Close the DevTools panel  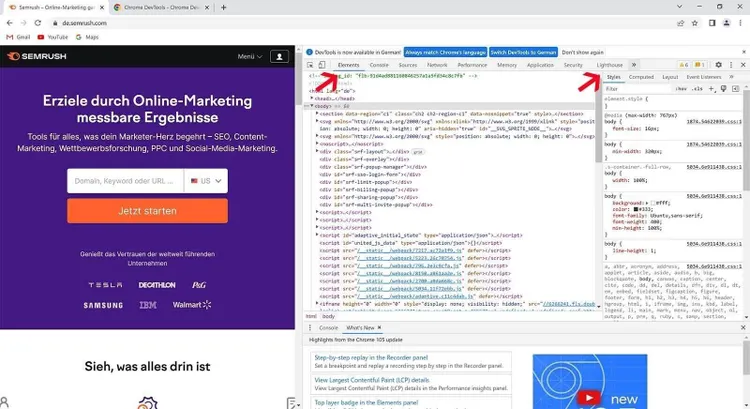point(743,65)
